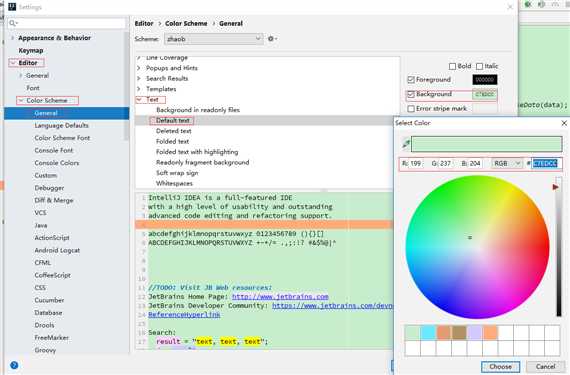Click the eyedropper color picker icon
The image size is (570, 375).
[406, 144]
